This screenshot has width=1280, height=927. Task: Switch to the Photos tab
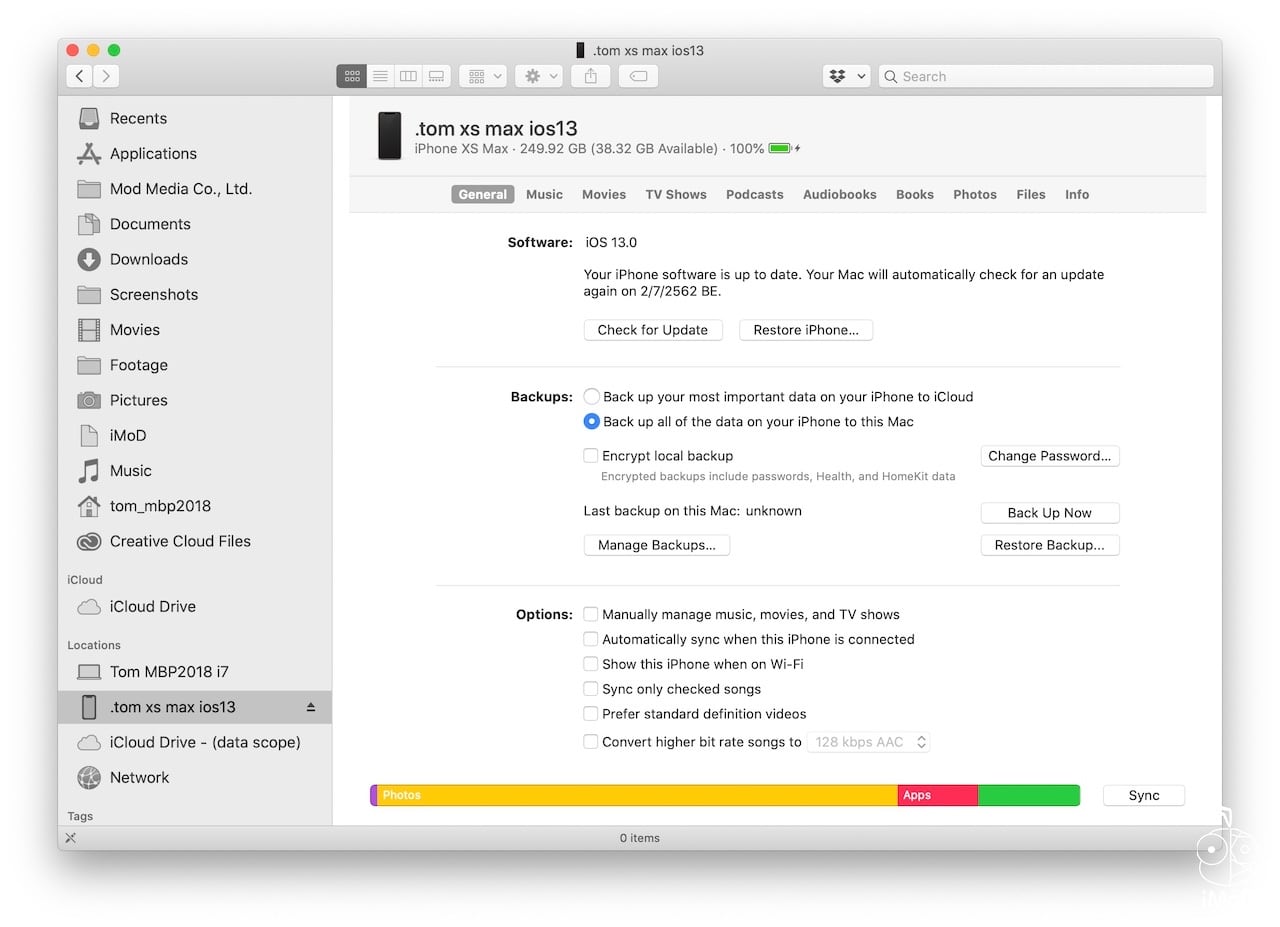(974, 194)
